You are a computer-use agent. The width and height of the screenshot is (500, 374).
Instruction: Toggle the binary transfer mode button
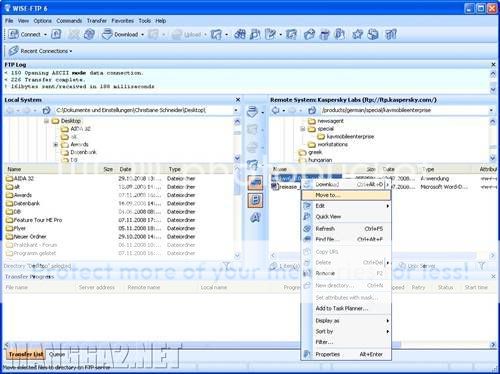[255, 200]
